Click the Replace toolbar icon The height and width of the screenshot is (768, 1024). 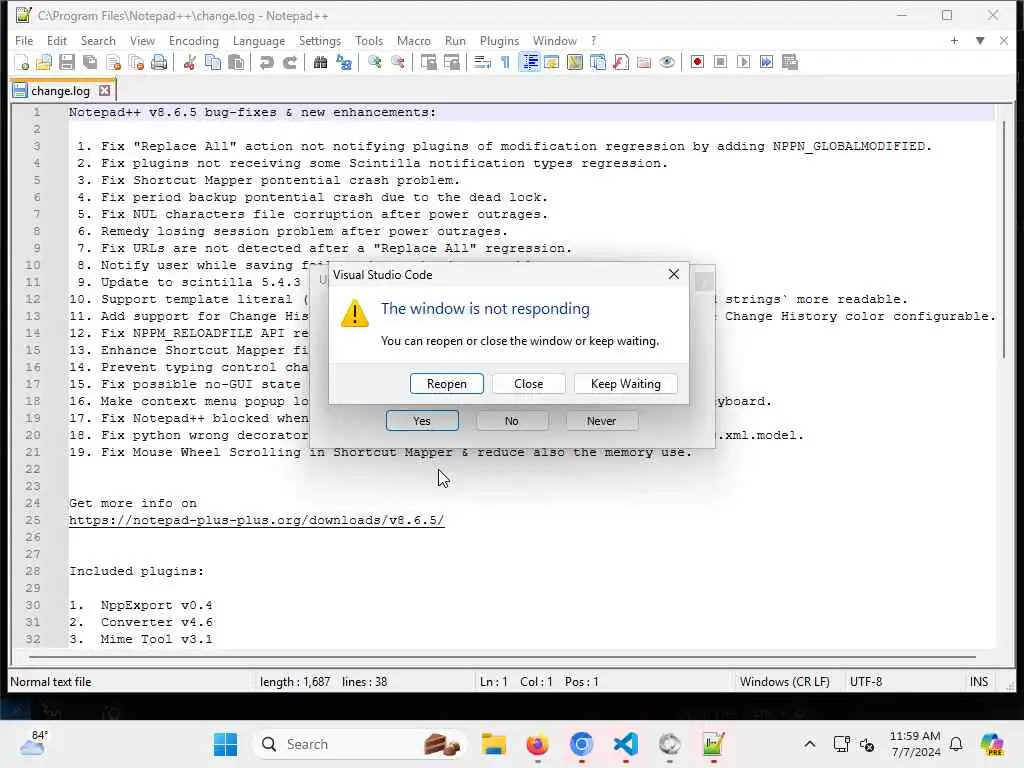click(x=344, y=63)
